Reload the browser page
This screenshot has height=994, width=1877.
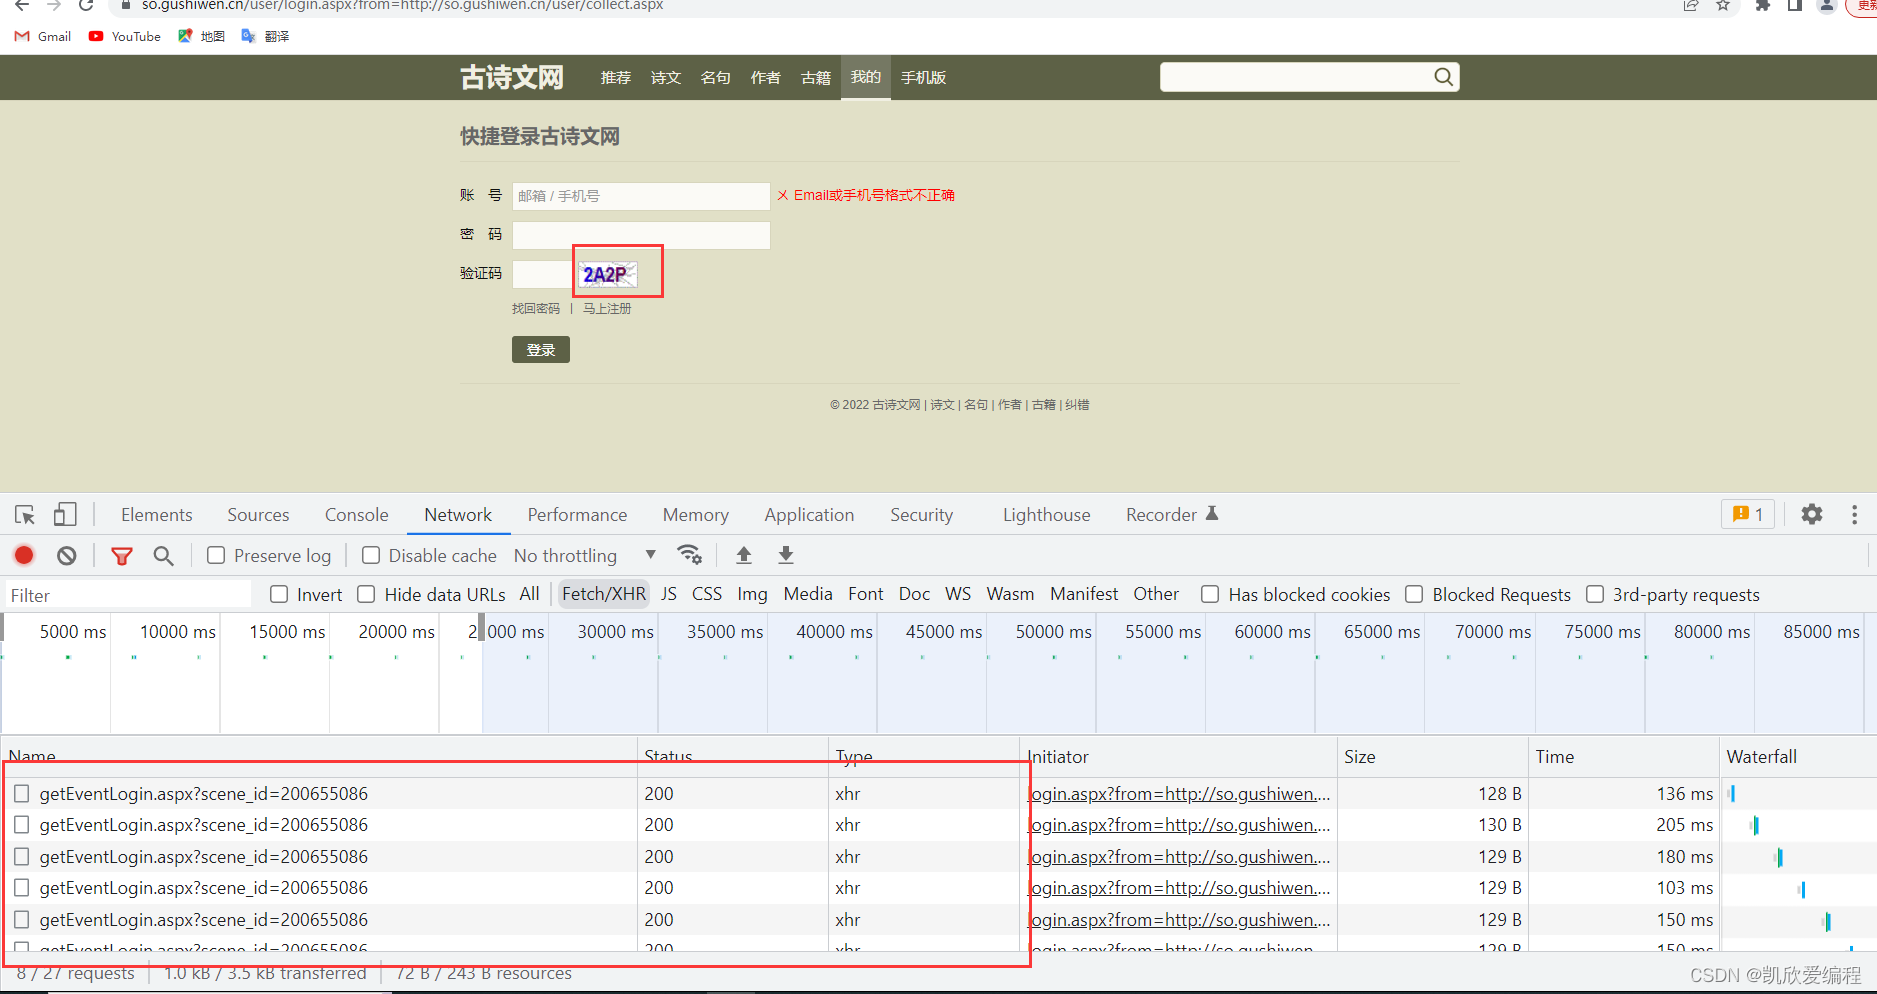(86, 5)
